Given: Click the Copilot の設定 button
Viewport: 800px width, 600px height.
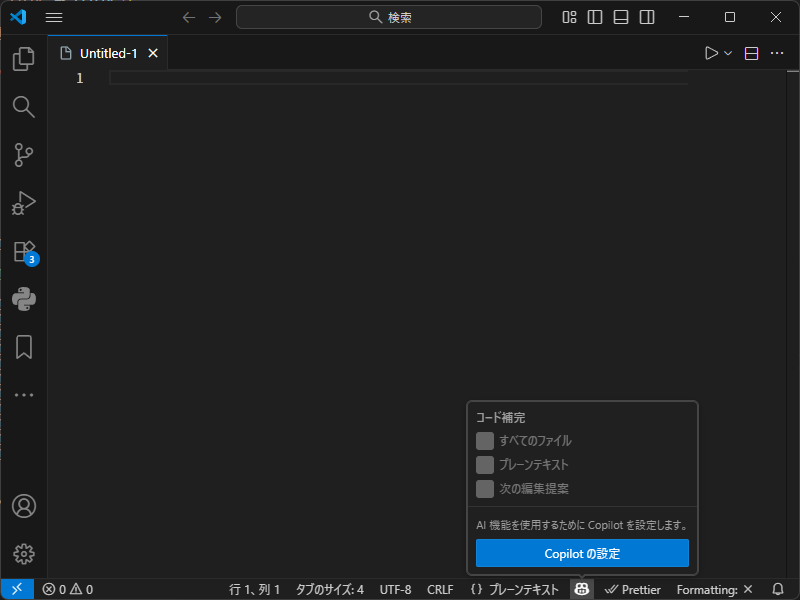Looking at the screenshot, I should tap(582, 553).
